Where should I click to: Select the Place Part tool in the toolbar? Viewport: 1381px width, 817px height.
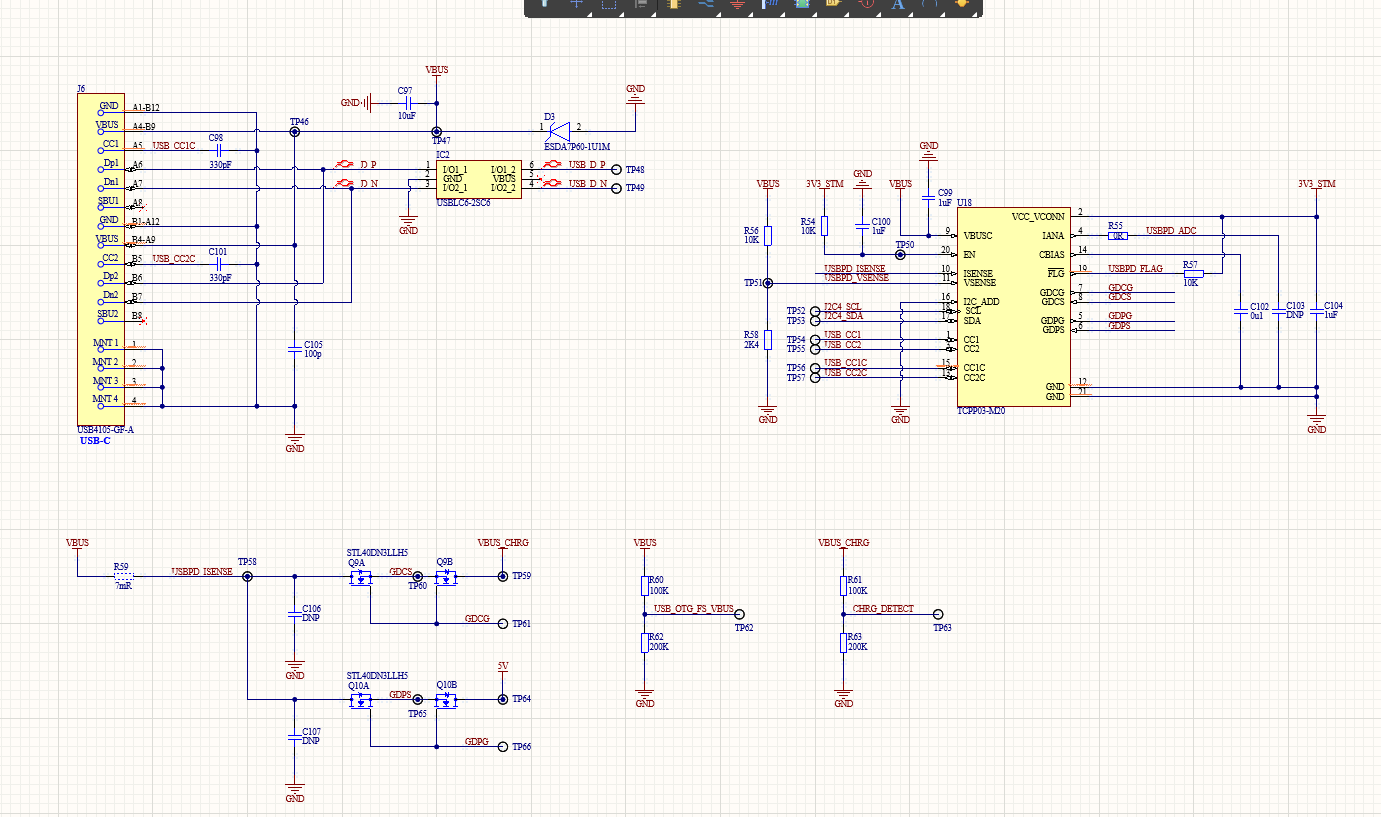[x=672, y=4]
